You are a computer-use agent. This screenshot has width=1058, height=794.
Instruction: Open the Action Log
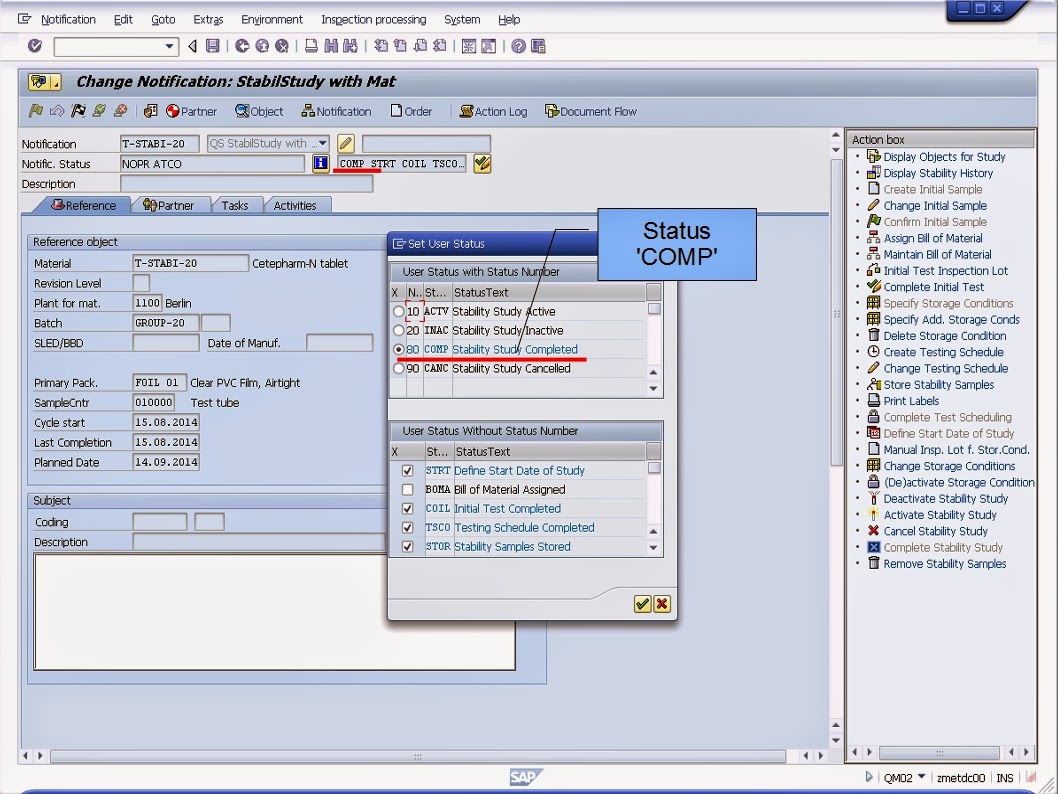coord(493,111)
